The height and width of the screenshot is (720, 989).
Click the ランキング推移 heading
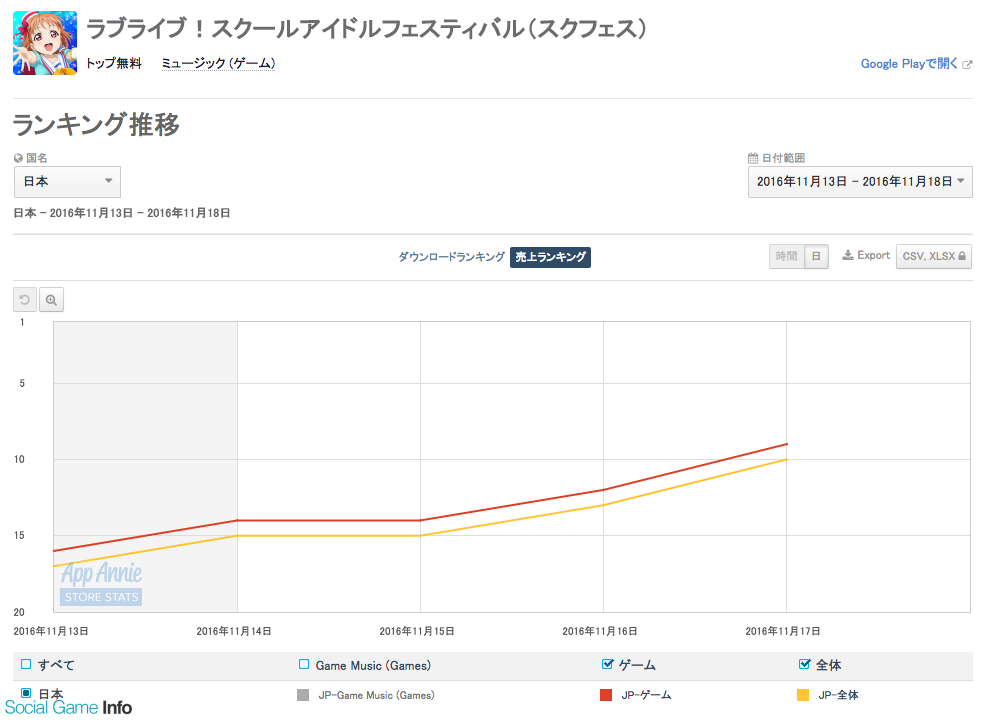coord(97,124)
